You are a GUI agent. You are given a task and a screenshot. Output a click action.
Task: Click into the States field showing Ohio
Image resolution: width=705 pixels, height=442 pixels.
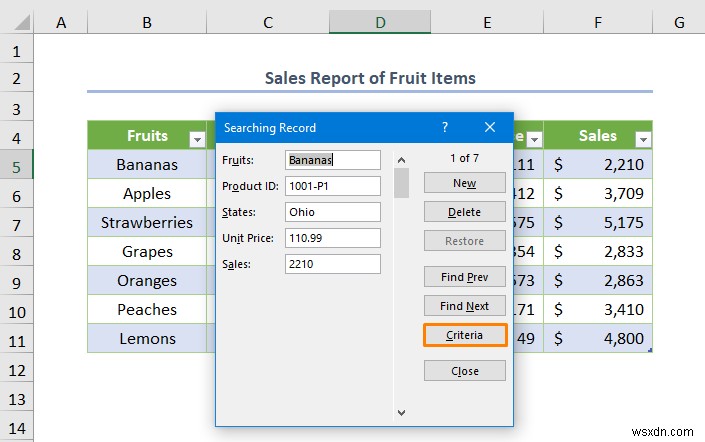333,212
